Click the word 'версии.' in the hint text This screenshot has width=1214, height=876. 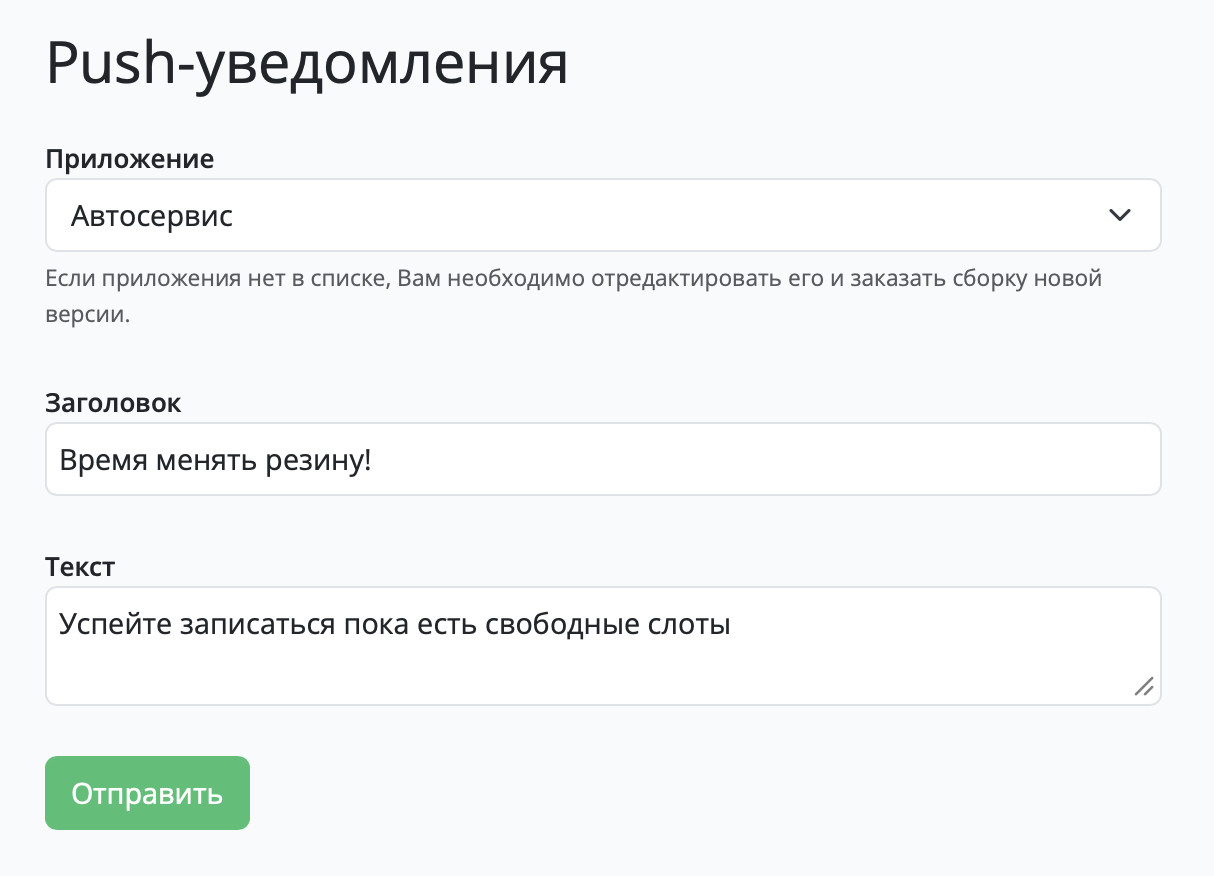[88, 314]
